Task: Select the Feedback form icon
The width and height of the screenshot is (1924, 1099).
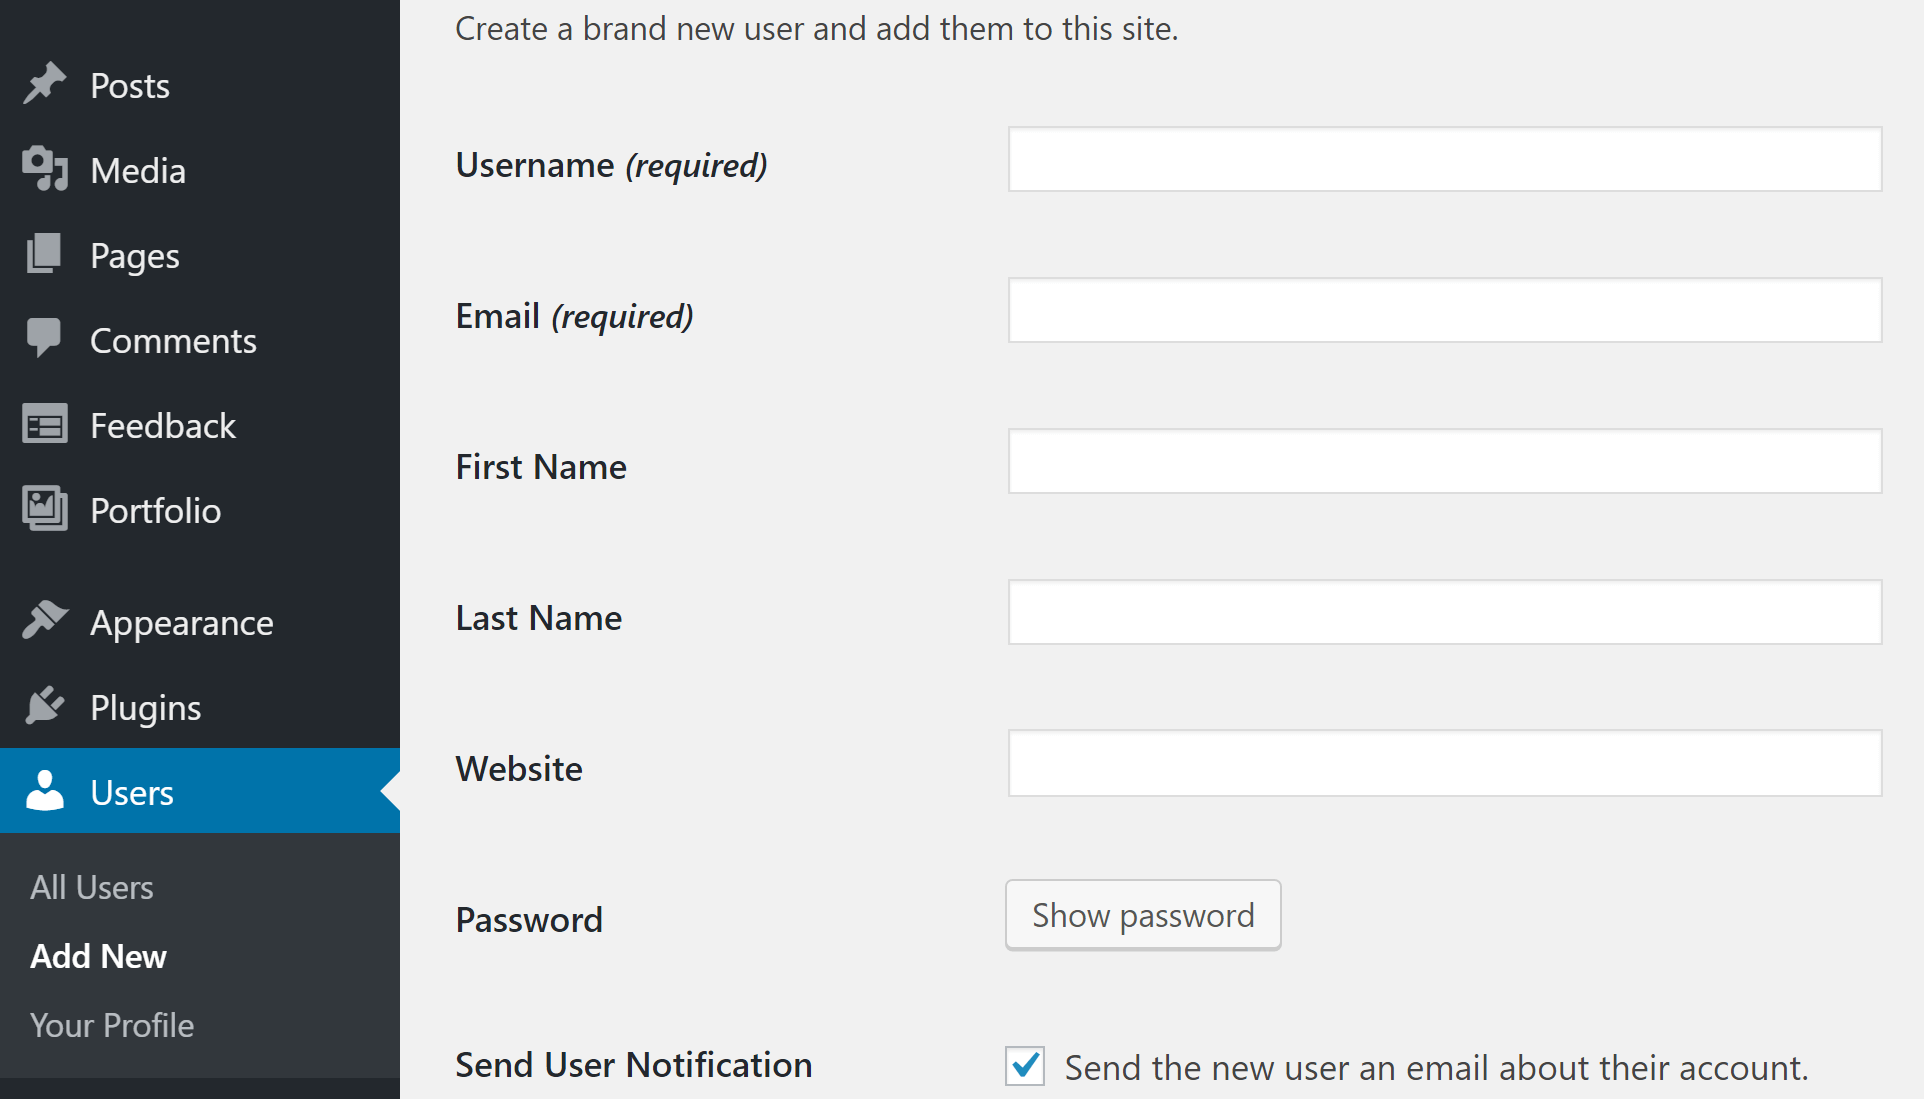Action: coord(44,424)
